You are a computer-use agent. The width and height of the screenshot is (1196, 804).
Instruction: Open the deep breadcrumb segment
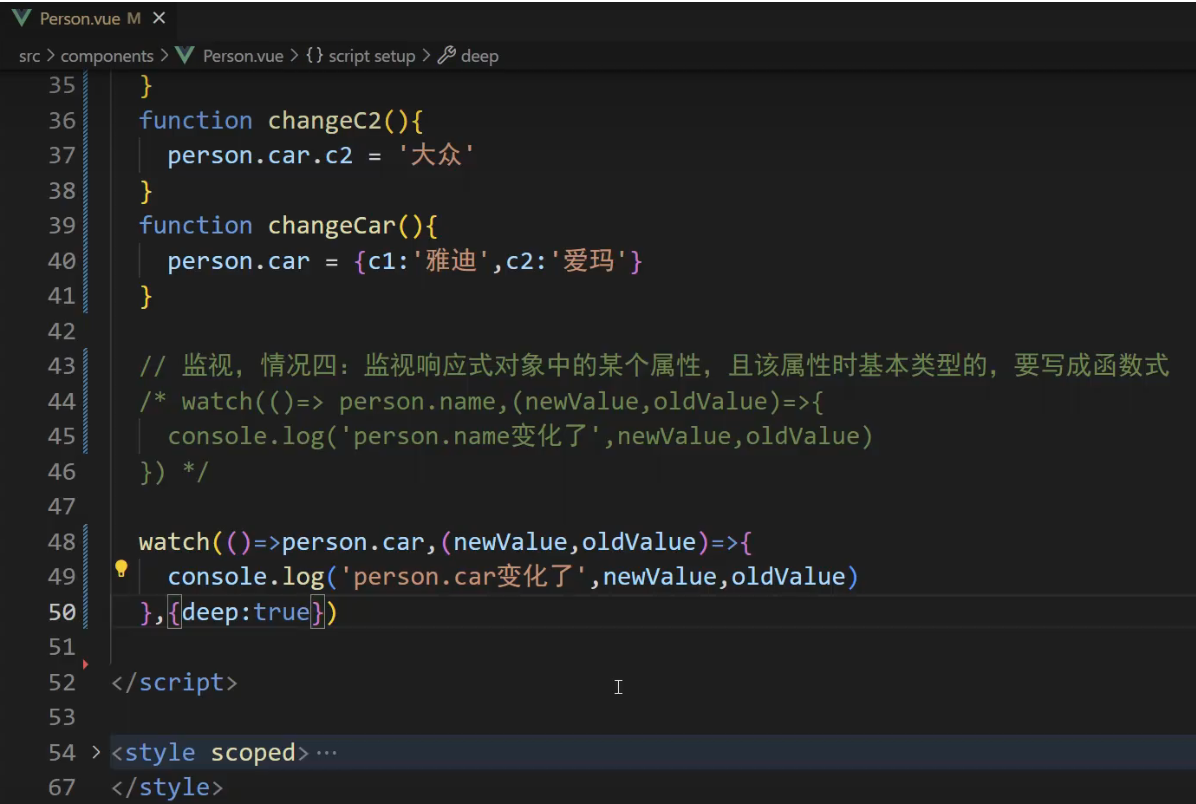click(x=480, y=56)
